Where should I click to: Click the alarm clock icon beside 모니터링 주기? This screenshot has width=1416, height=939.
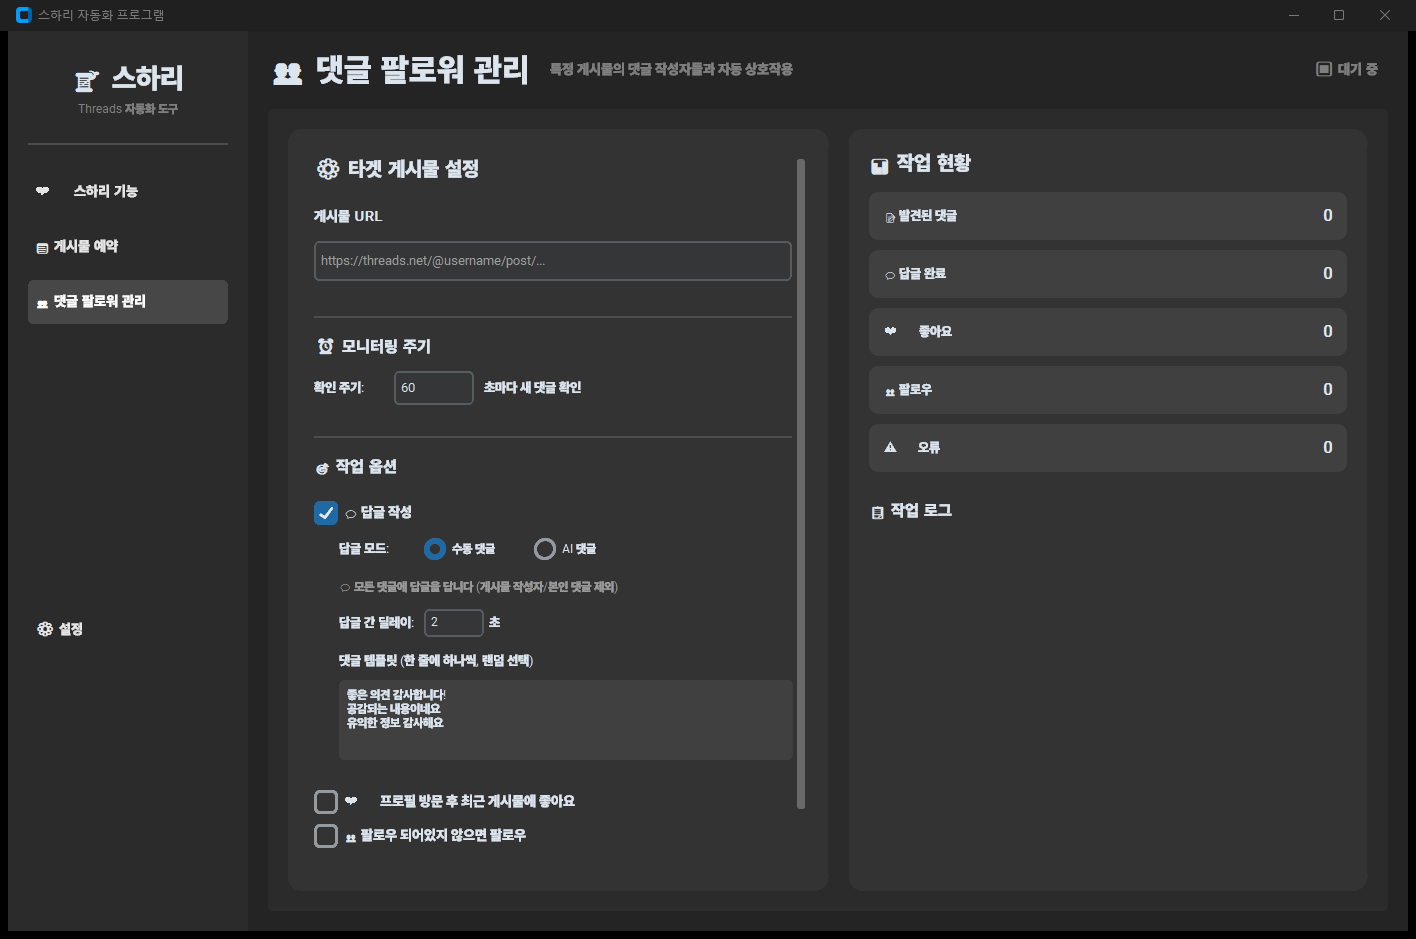coord(325,346)
